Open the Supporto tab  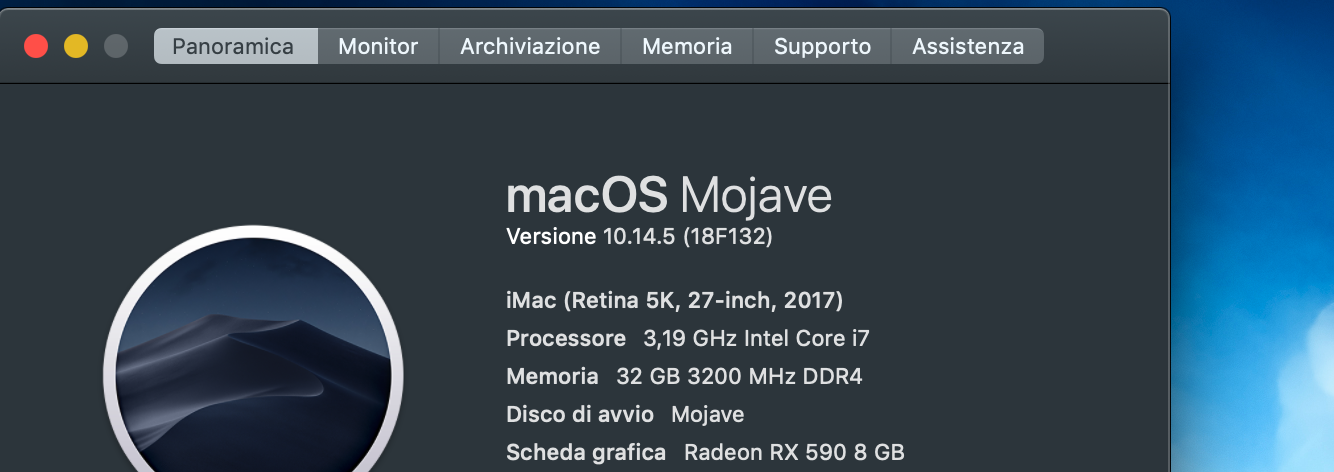pos(822,46)
